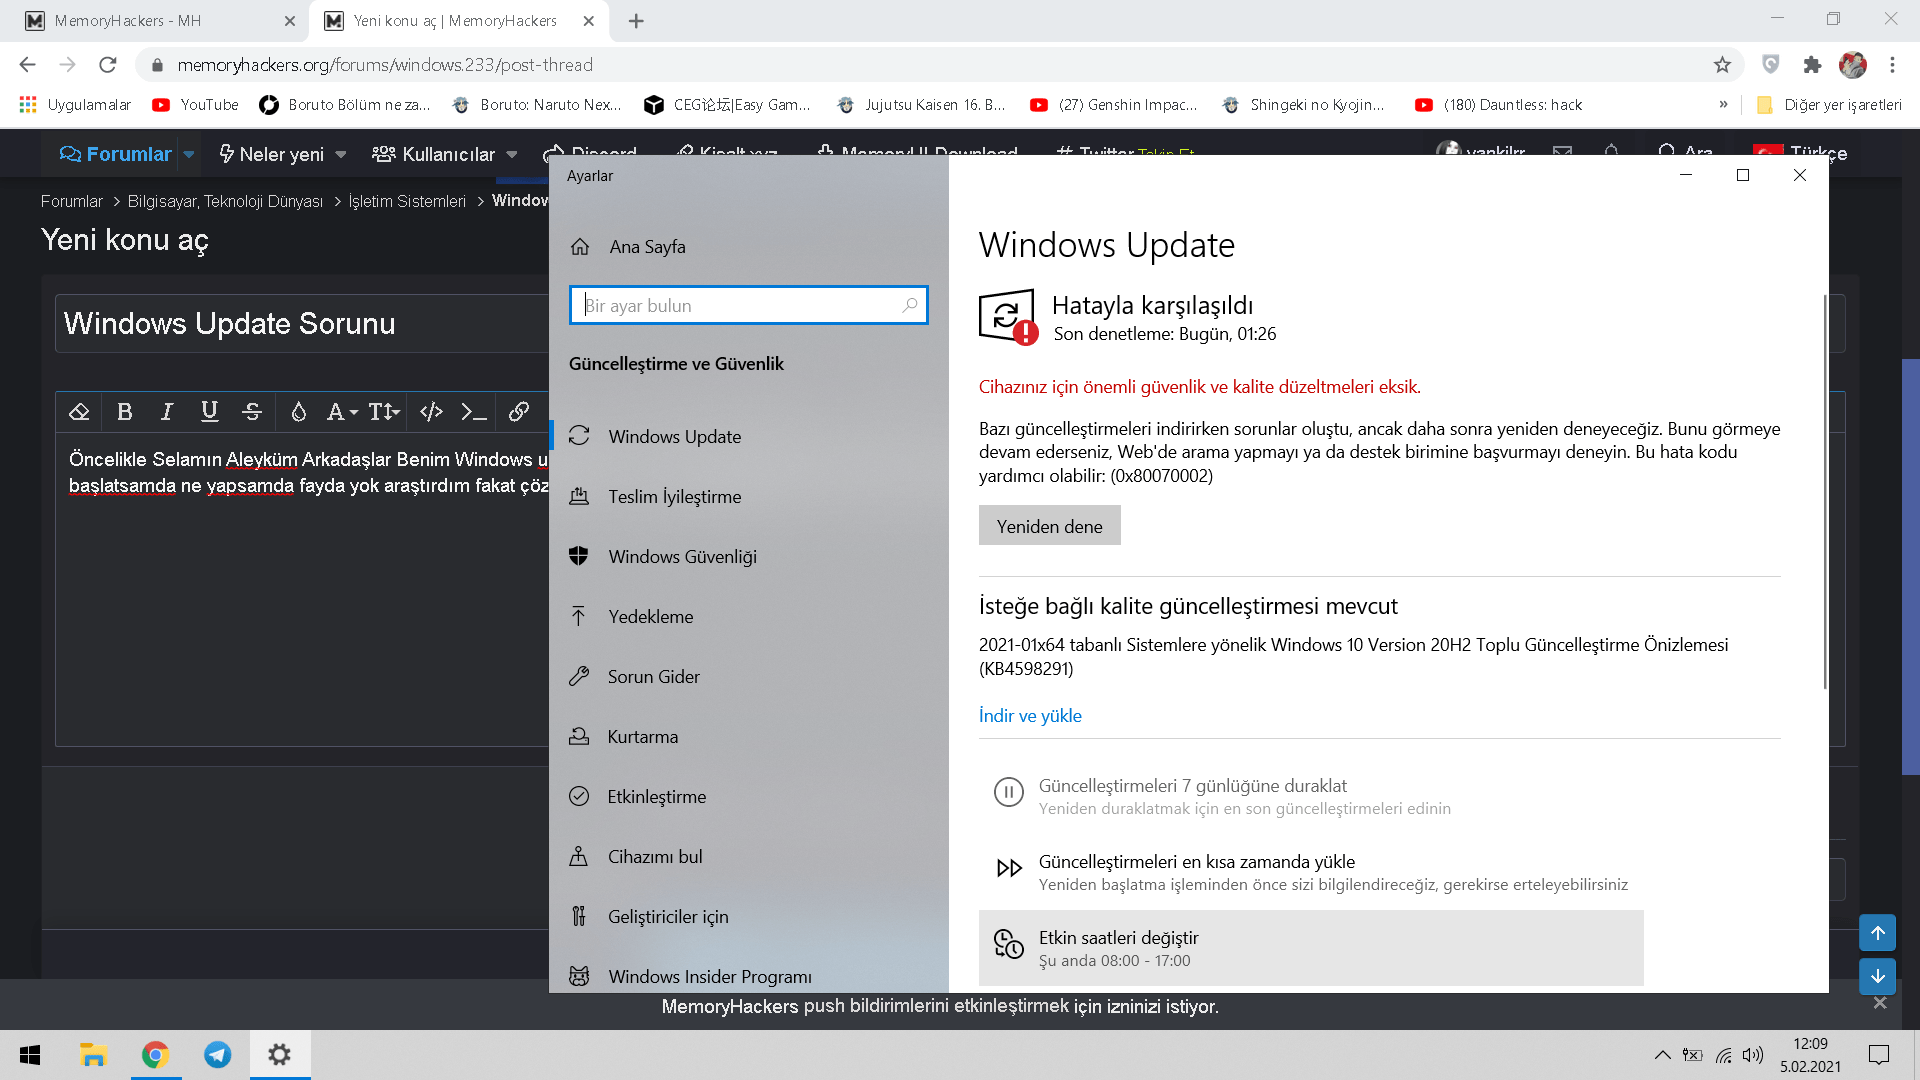Dismiss the push notification banner
Image resolution: width=1920 pixels, height=1080 pixels.
tap(1880, 1003)
